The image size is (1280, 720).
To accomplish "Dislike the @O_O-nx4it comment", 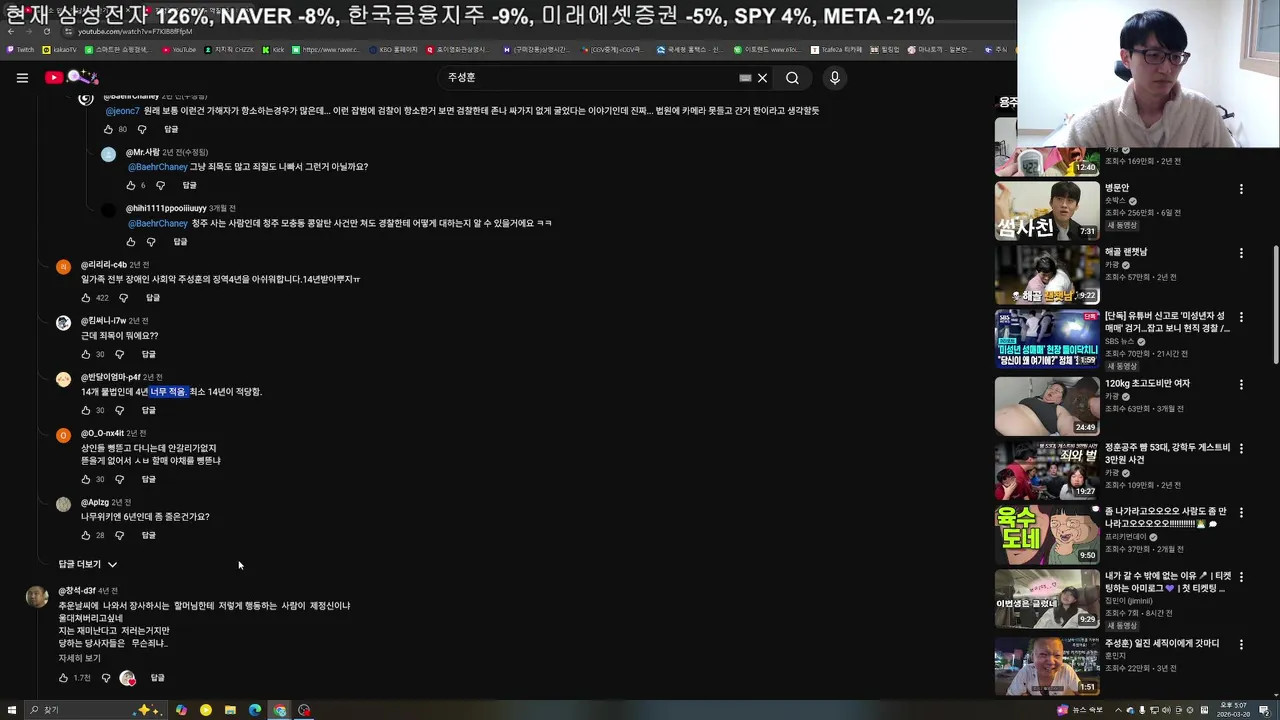I will coord(119,480).
